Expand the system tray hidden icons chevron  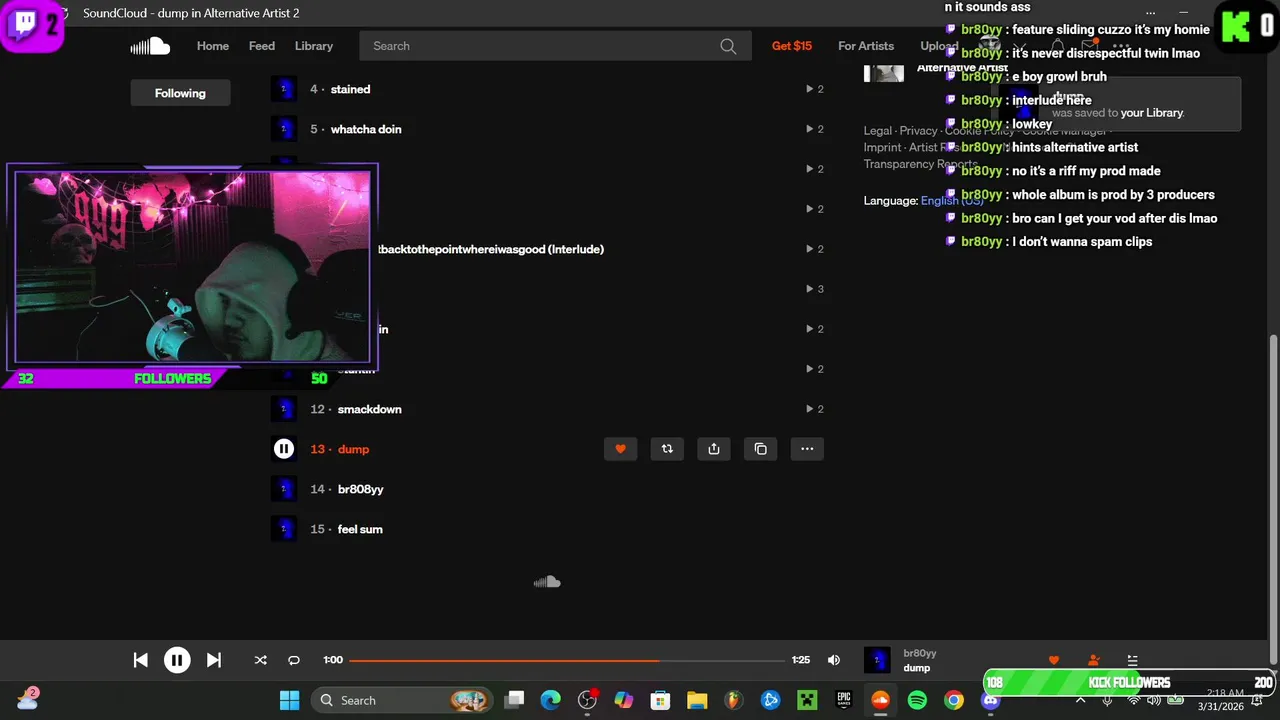pyautogui.click(x=1080, y=700)
